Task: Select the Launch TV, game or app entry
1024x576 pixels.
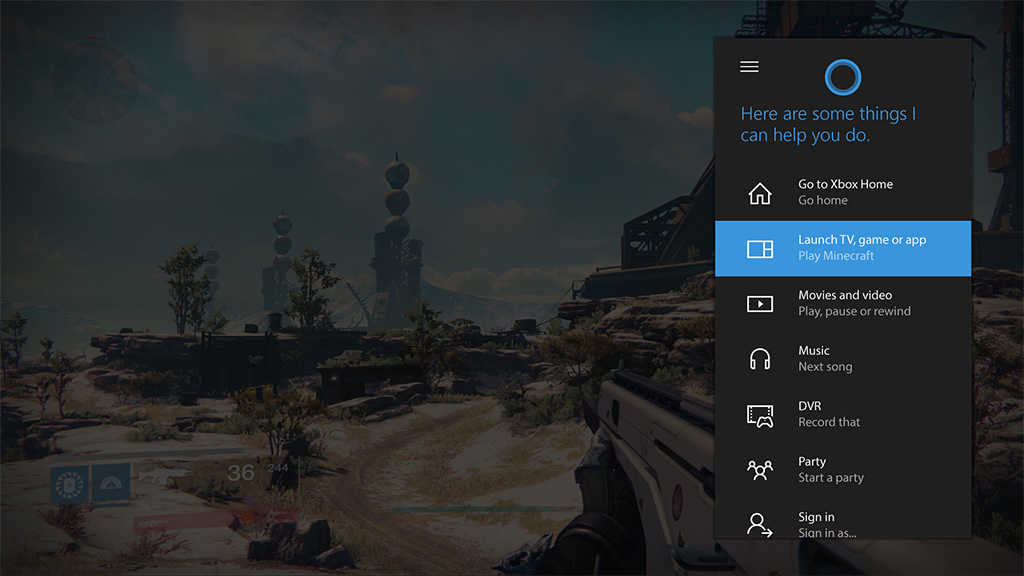Action: point(842,248)
